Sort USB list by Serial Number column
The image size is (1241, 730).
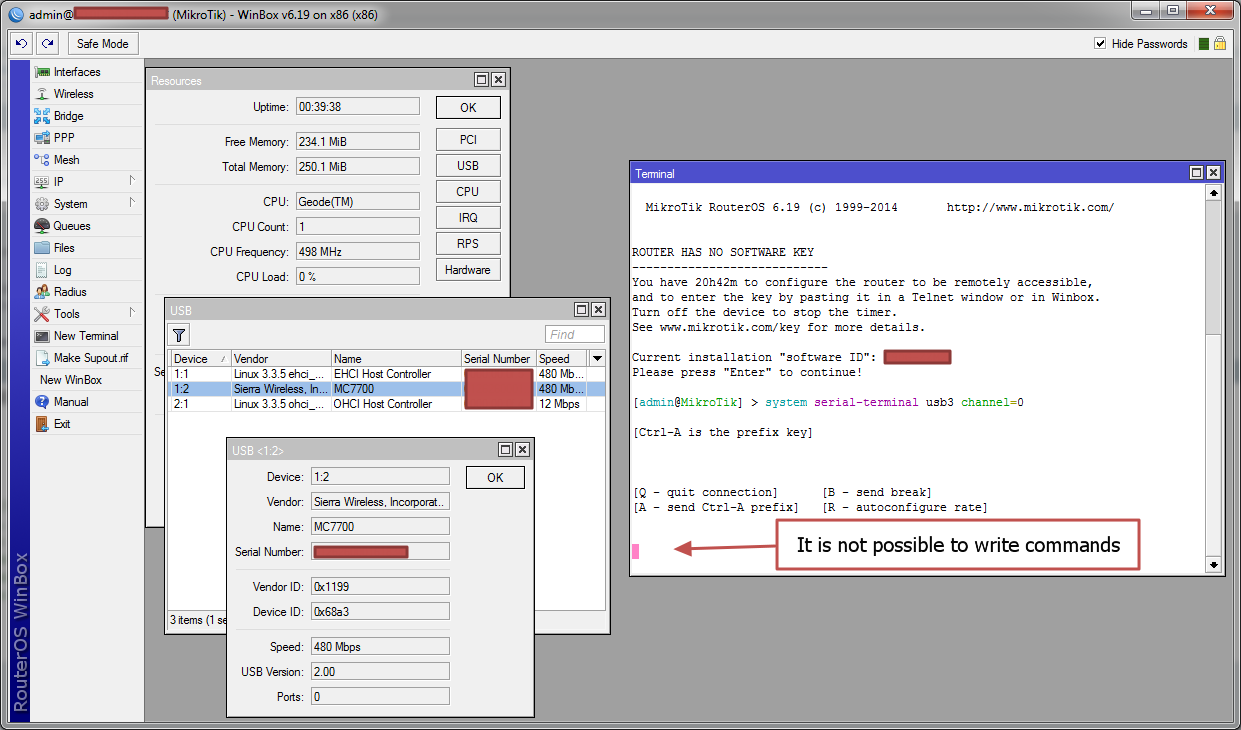click(x=498, y=359)
